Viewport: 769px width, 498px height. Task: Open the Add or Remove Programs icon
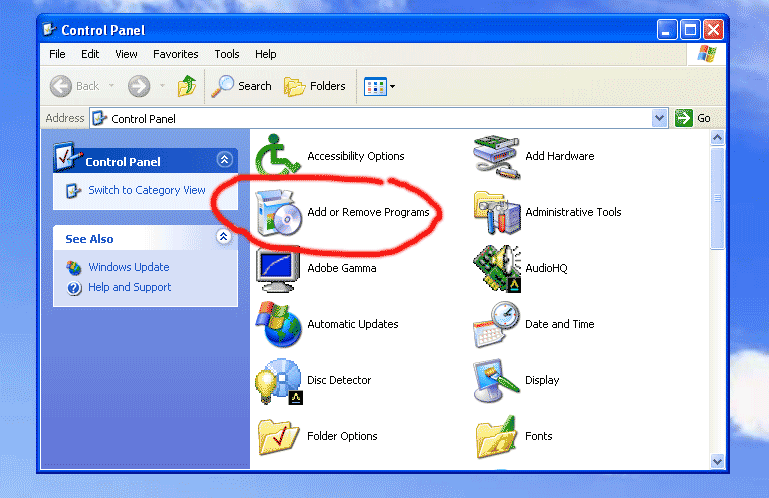click(x=279, y=212)
